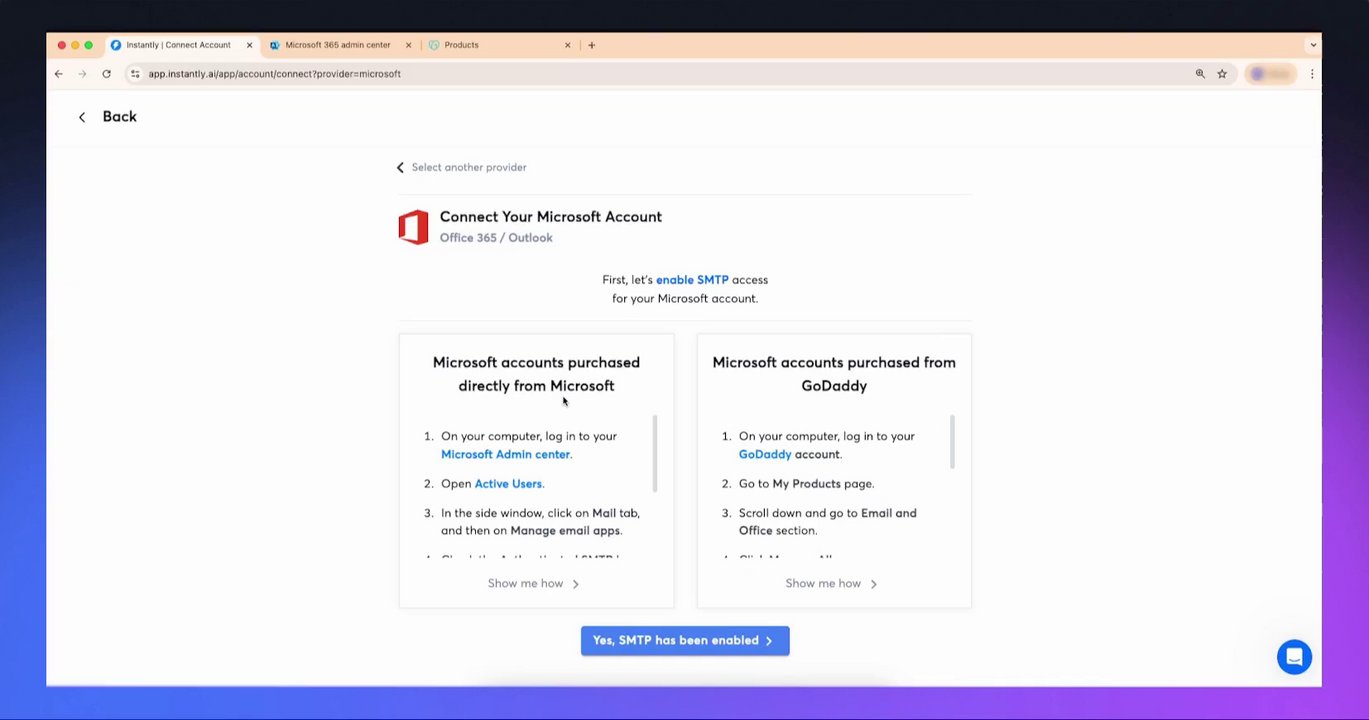Image resolution: width=1369 pixels, height=720 pixels.
Task: Open the Microsoft Admin center link
Action: (505, 454)
